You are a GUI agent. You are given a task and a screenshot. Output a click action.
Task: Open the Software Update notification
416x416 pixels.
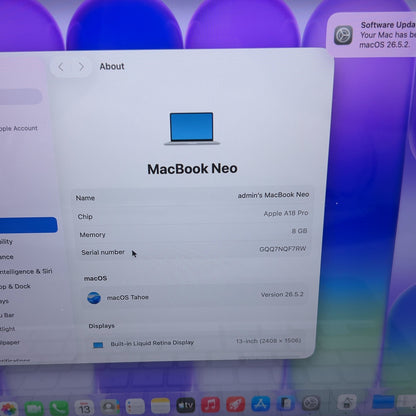371,35
